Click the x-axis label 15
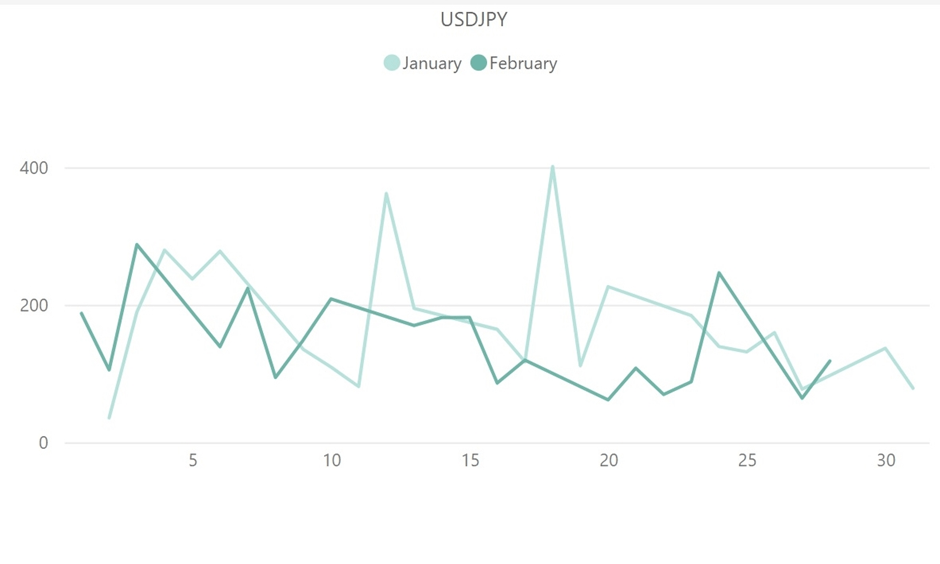This screenshot has height=564, width=940. (x=470, y=461)
